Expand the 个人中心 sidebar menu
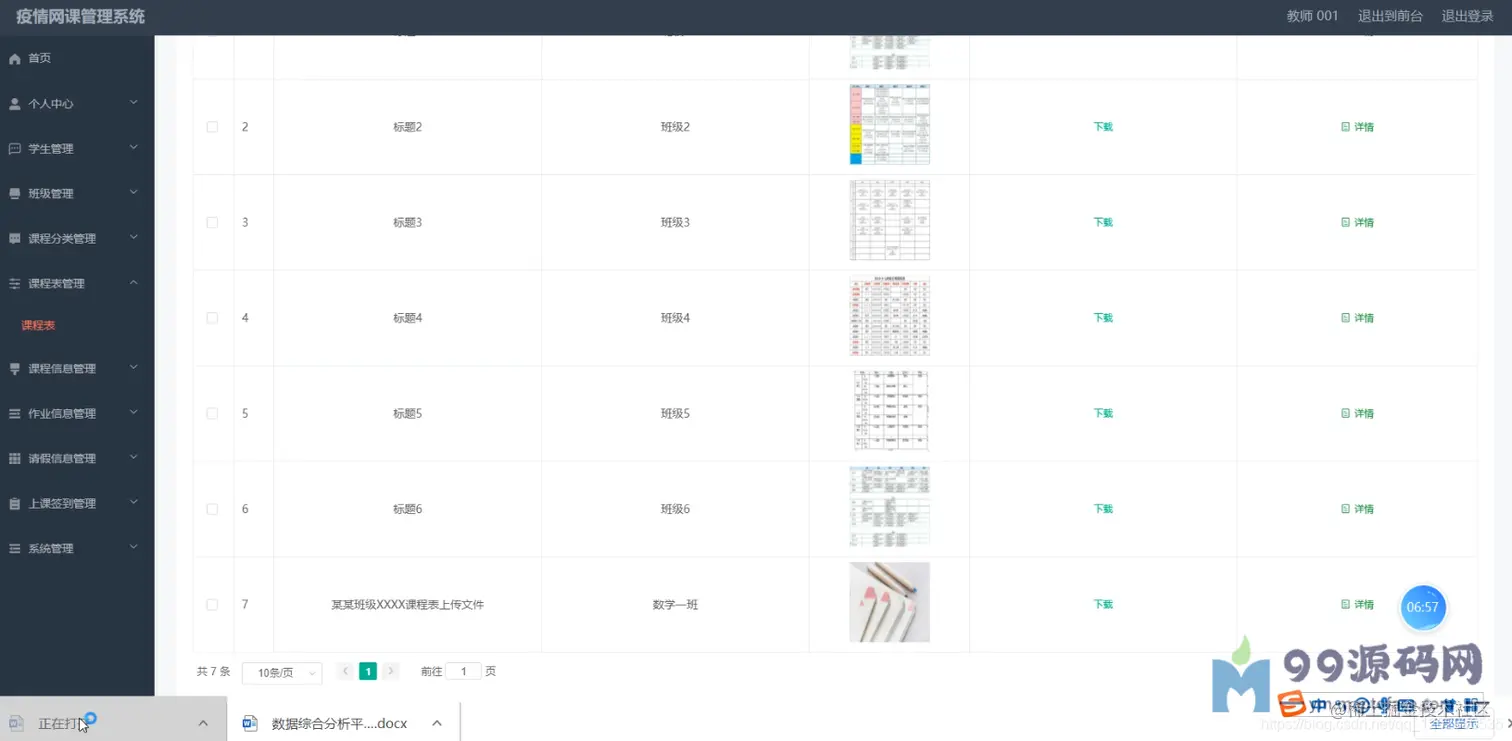 pos(134,103)
